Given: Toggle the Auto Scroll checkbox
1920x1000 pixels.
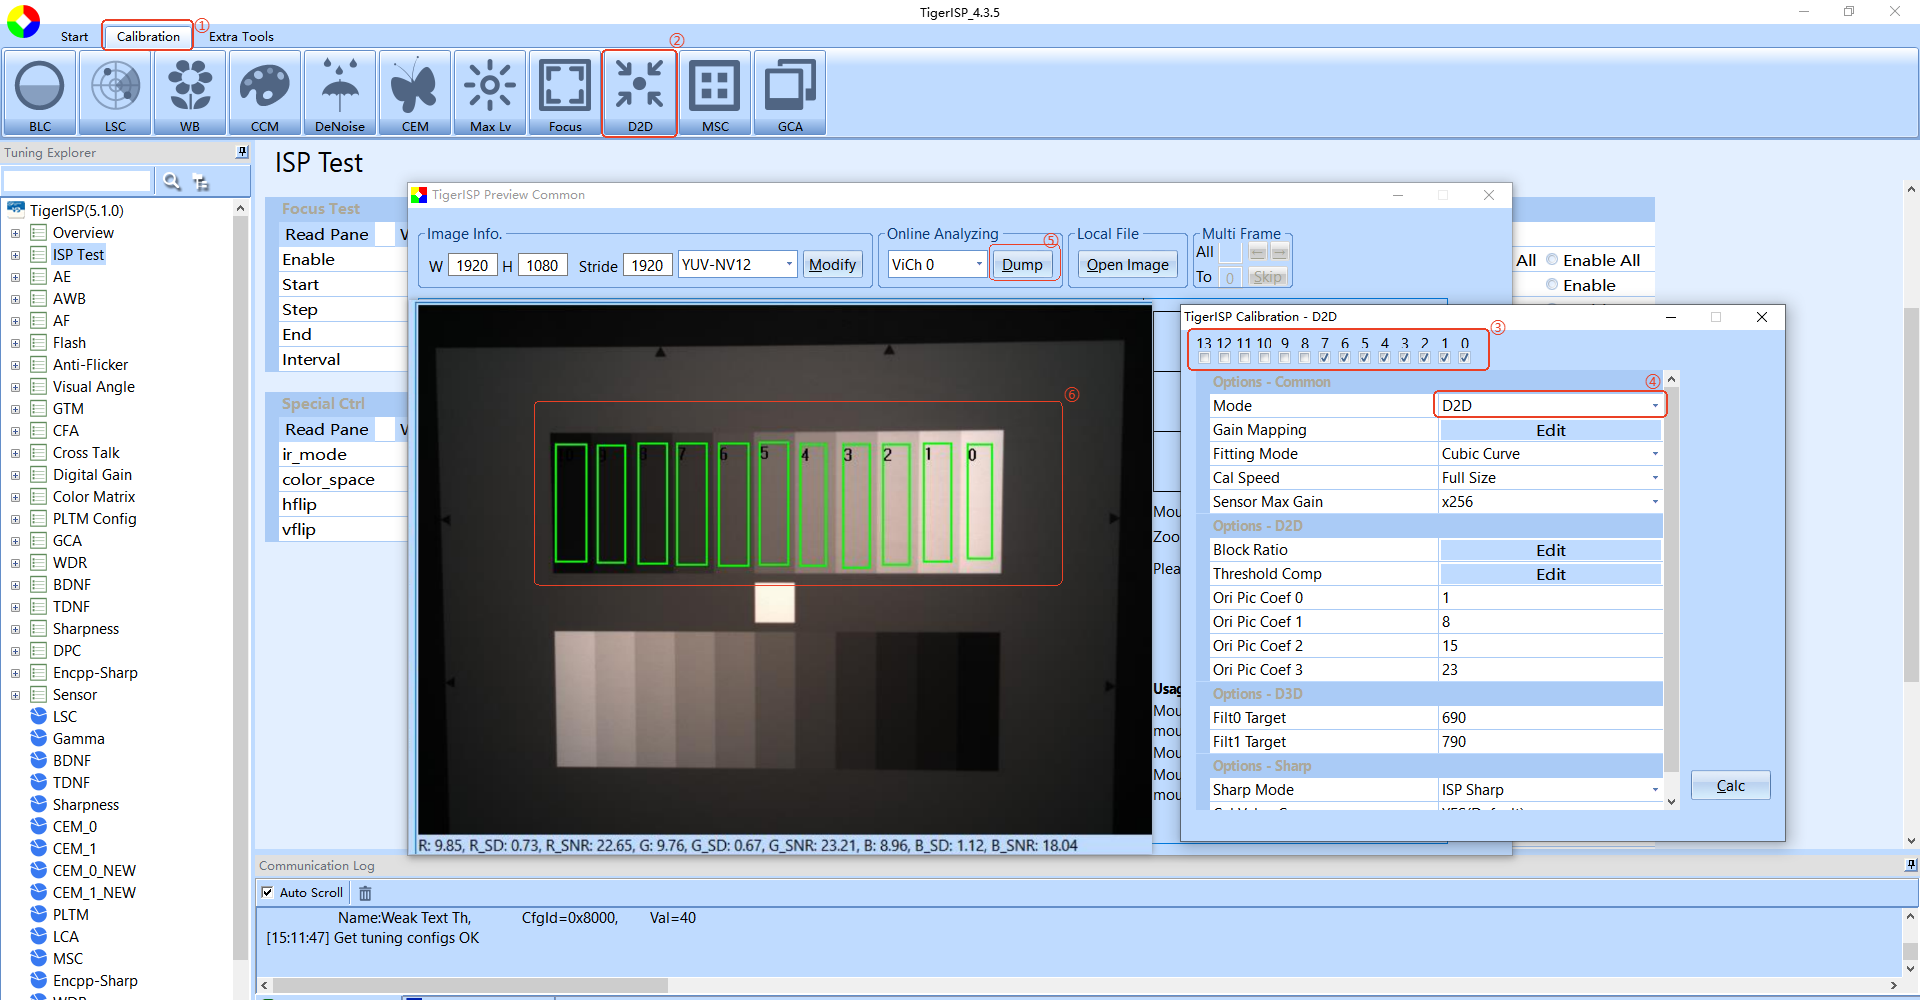Looking at the screenshot, I should point(267,892).
